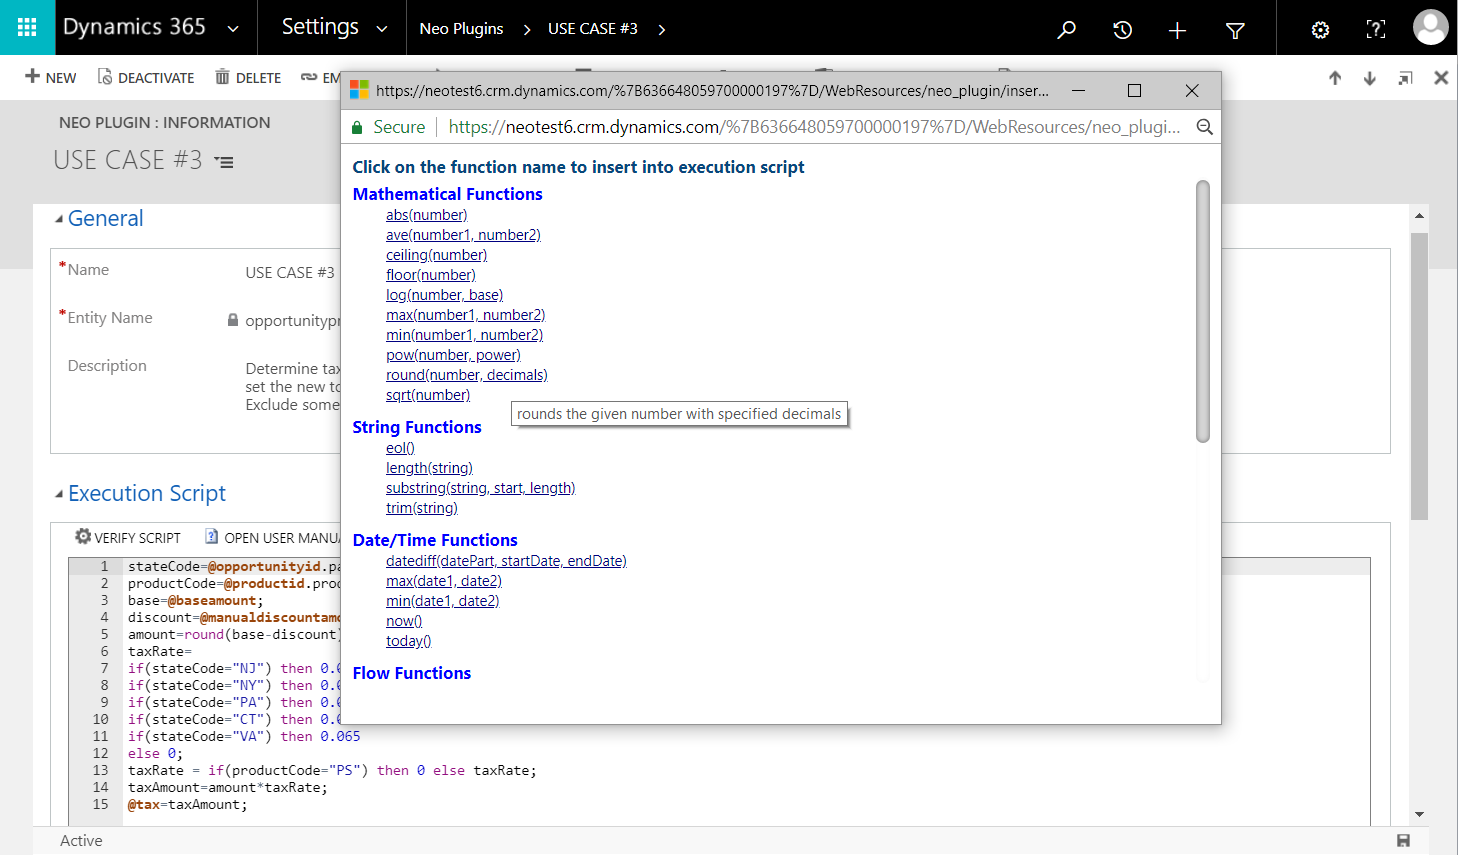The image size is (1458, 855).
Task: Insert substring(string, start, length) function
Action: [481, 488]
